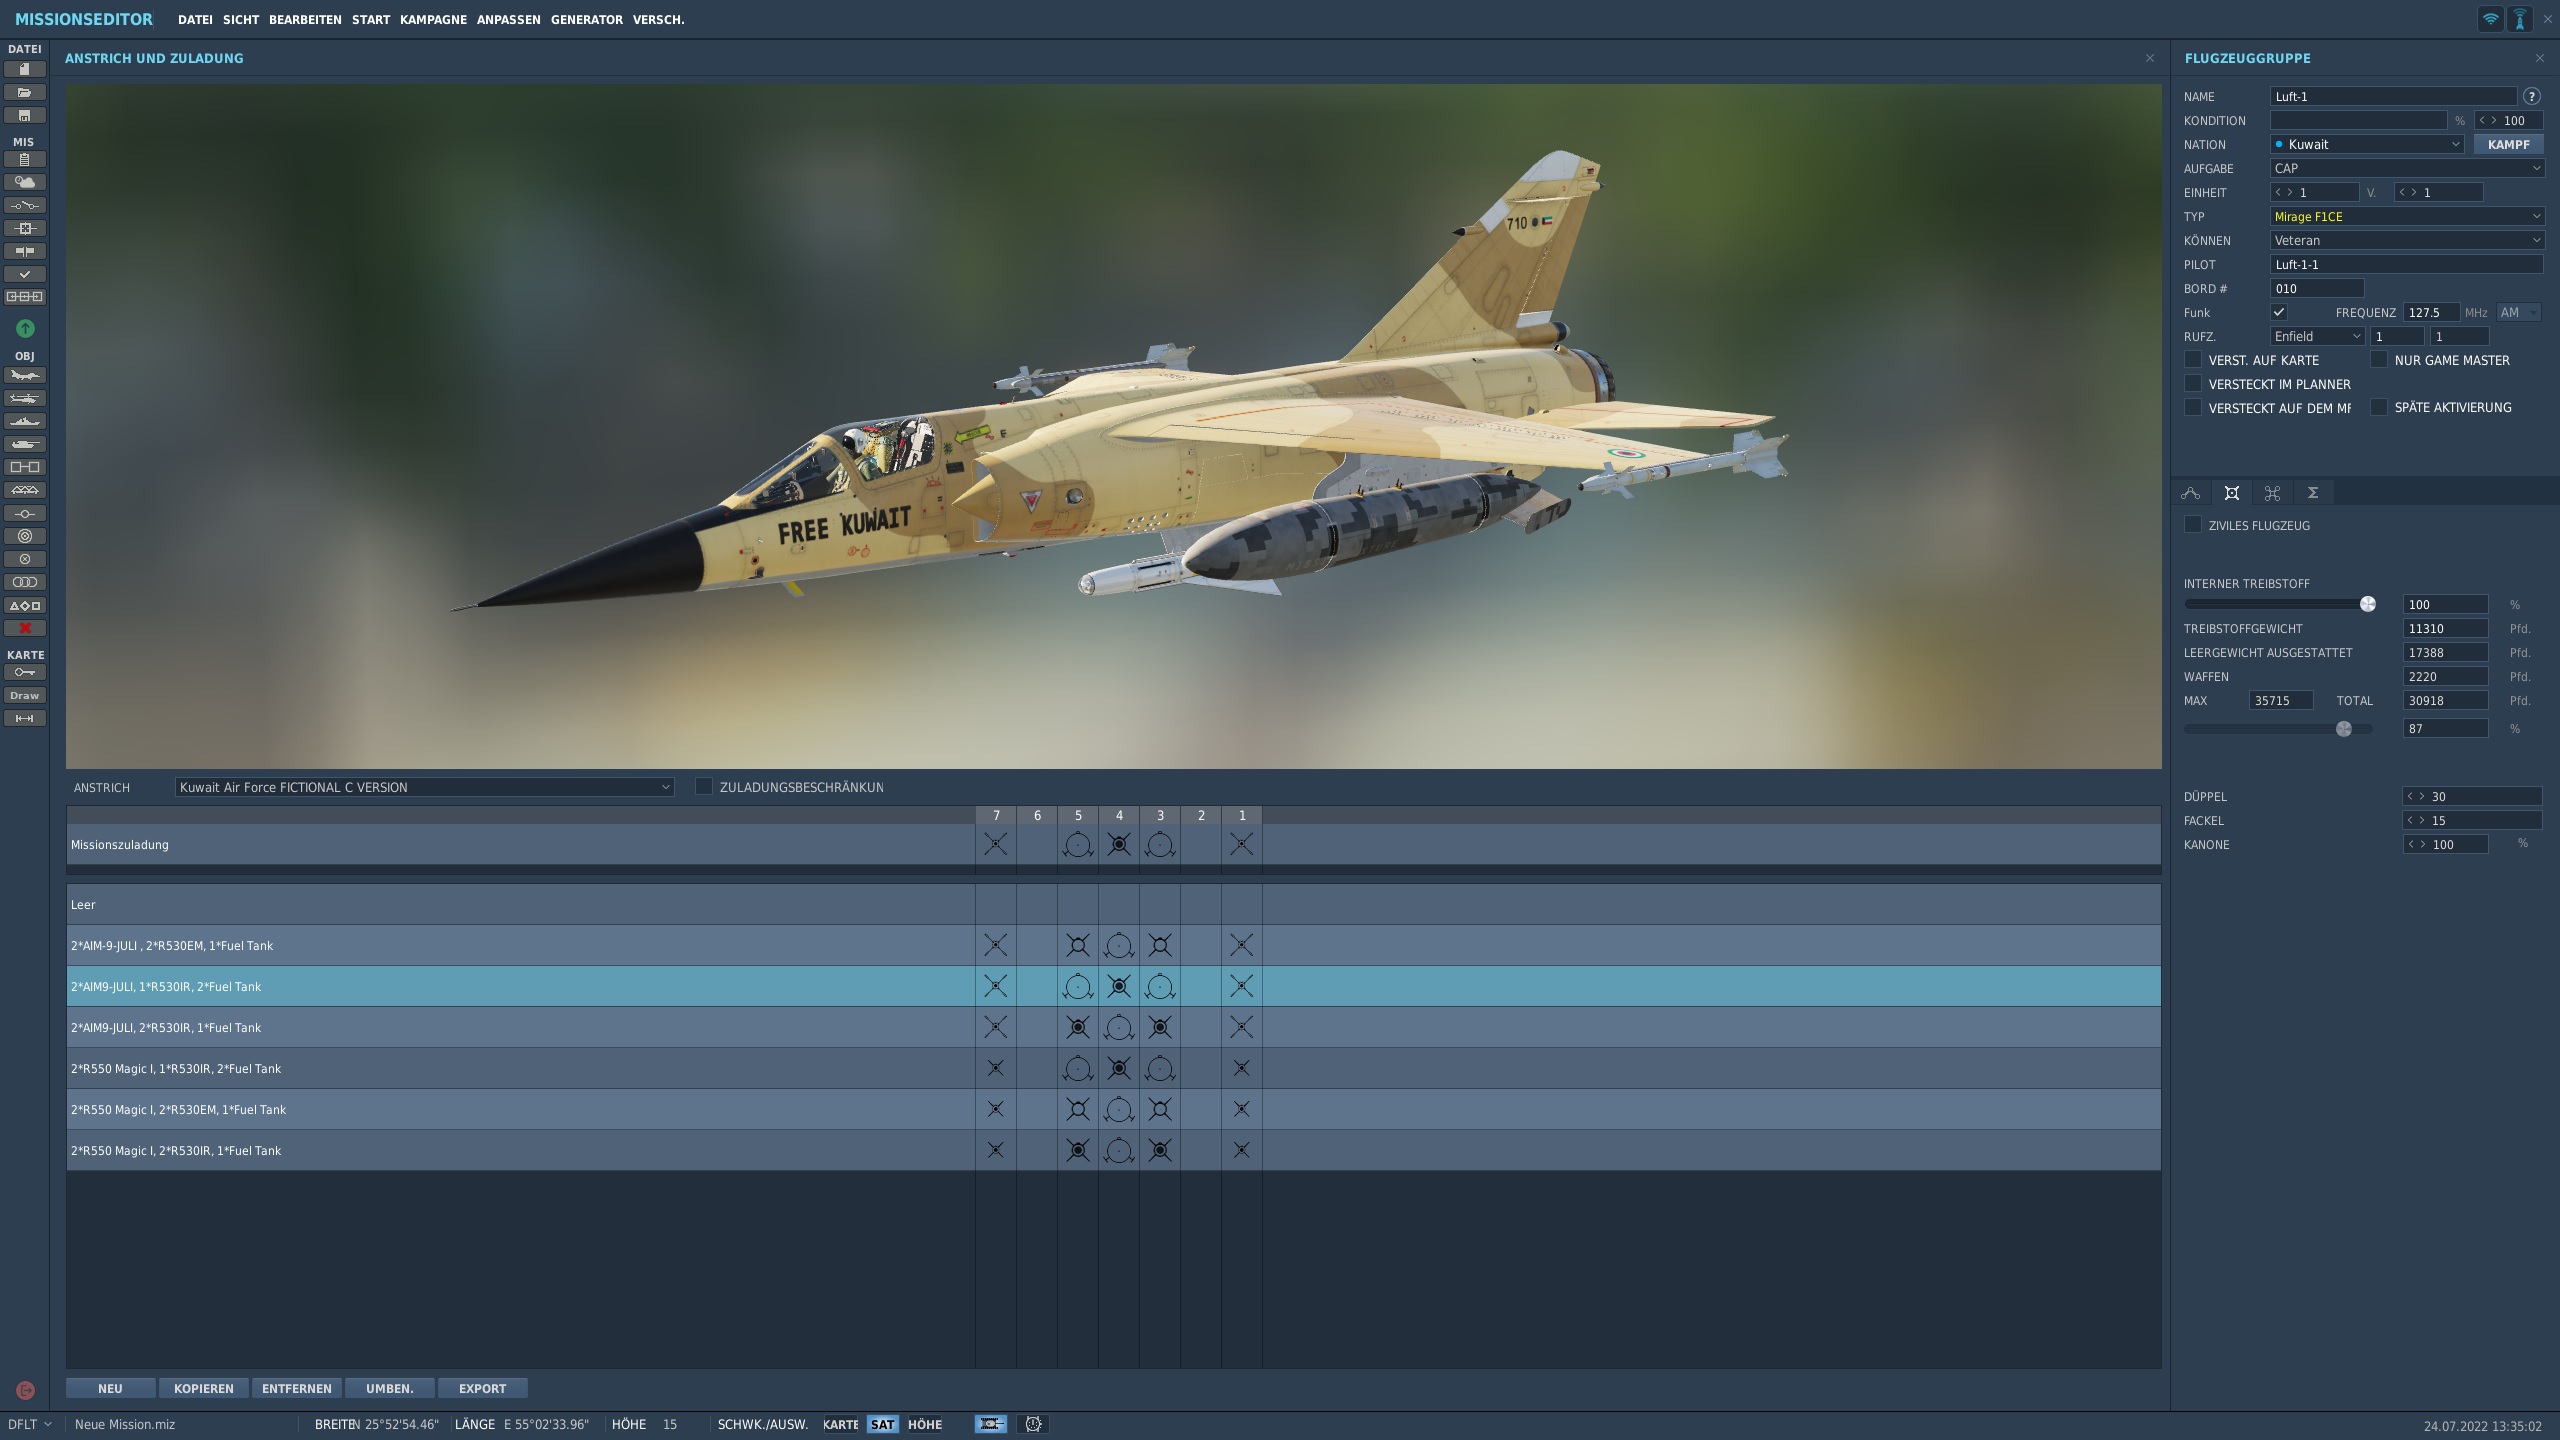This screenshot has height=1440, width=2560.
Task: Open the Aufgabe CAP dropdown
Action: tap(2406, 168)
